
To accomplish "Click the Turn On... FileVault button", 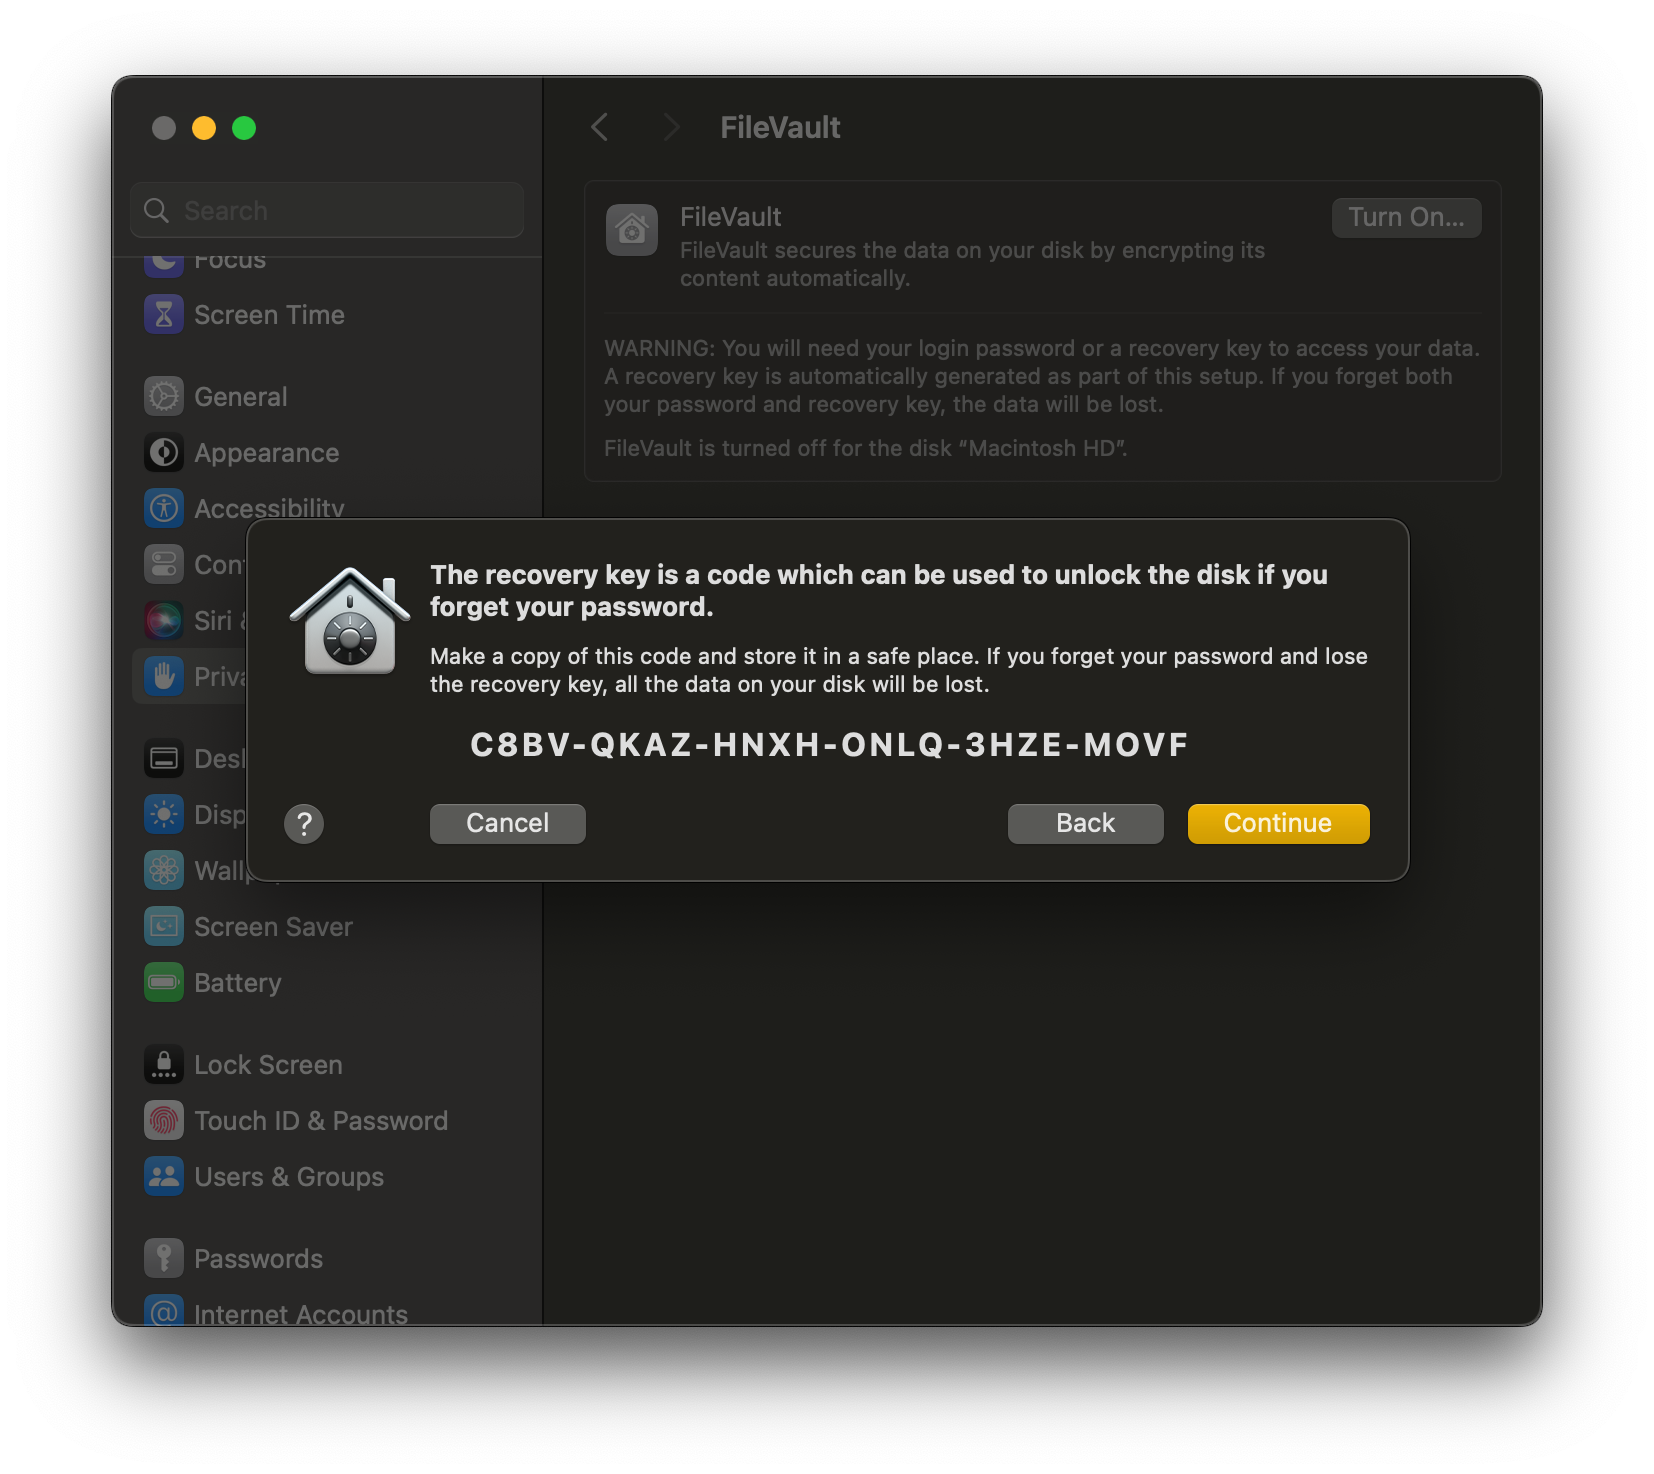I will (x=1406, y=217).
